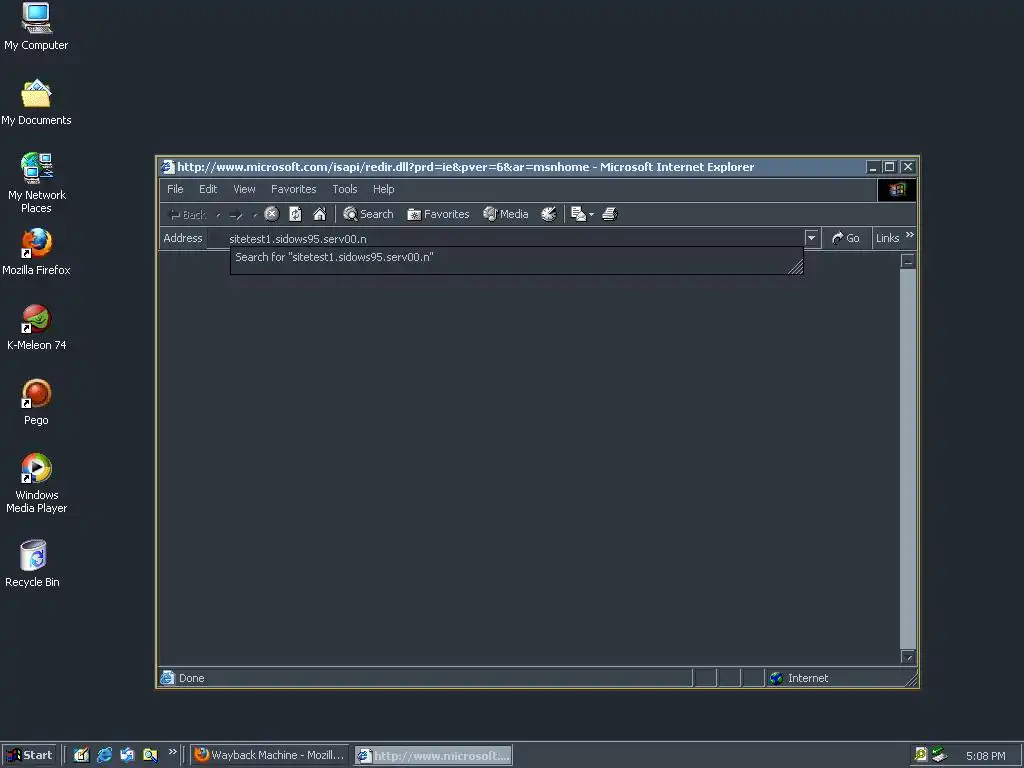
Task: Open the Favorites pane from toolbar
Action: 438,214
